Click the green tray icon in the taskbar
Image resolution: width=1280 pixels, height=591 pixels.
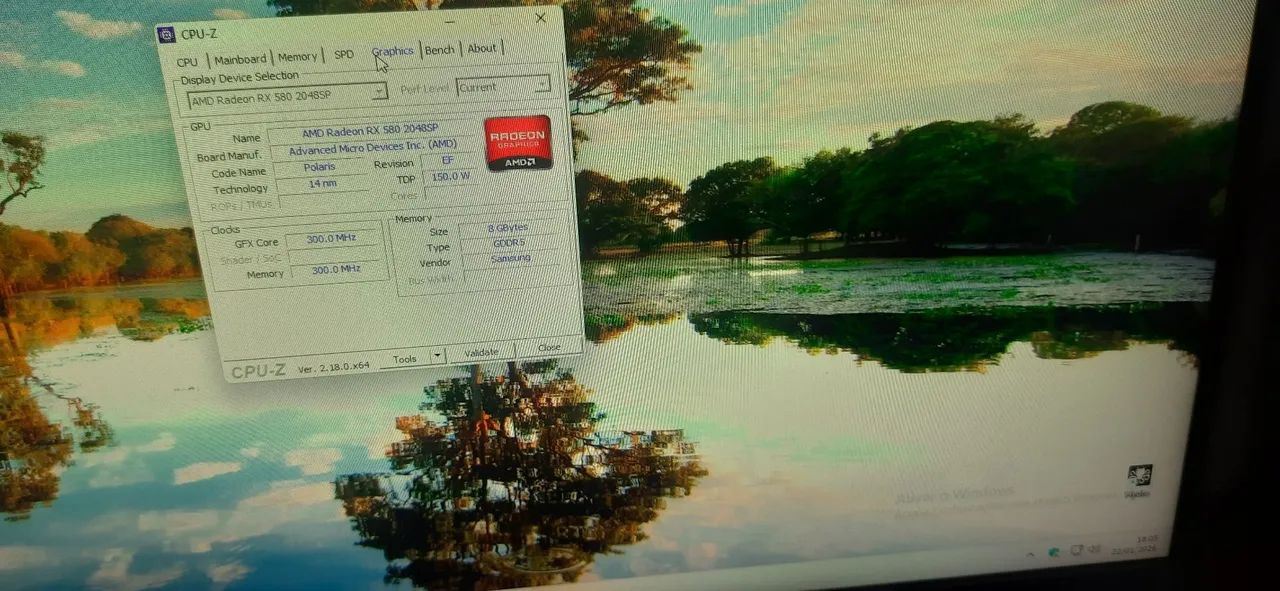tap(1054, 552)
